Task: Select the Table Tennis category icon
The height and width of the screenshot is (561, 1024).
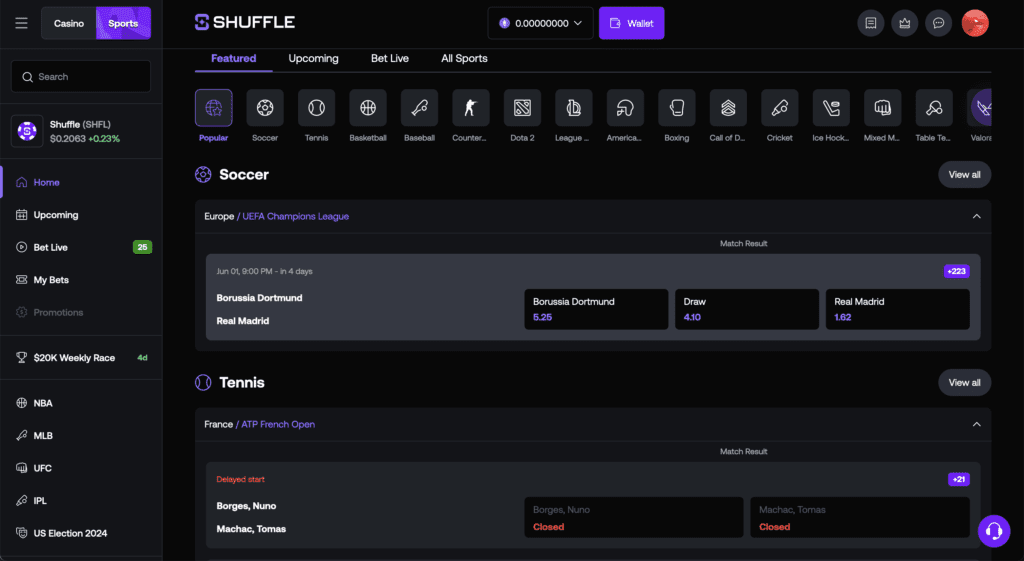Action: (934, 108)
